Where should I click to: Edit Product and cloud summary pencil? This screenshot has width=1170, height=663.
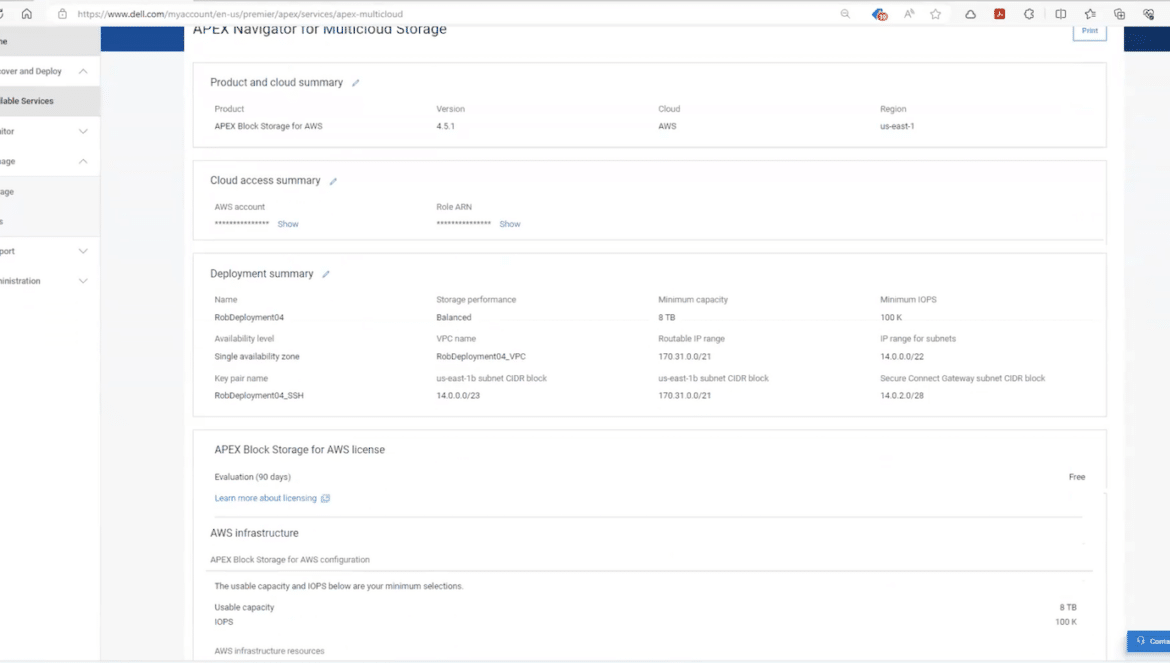click(356, 83)
